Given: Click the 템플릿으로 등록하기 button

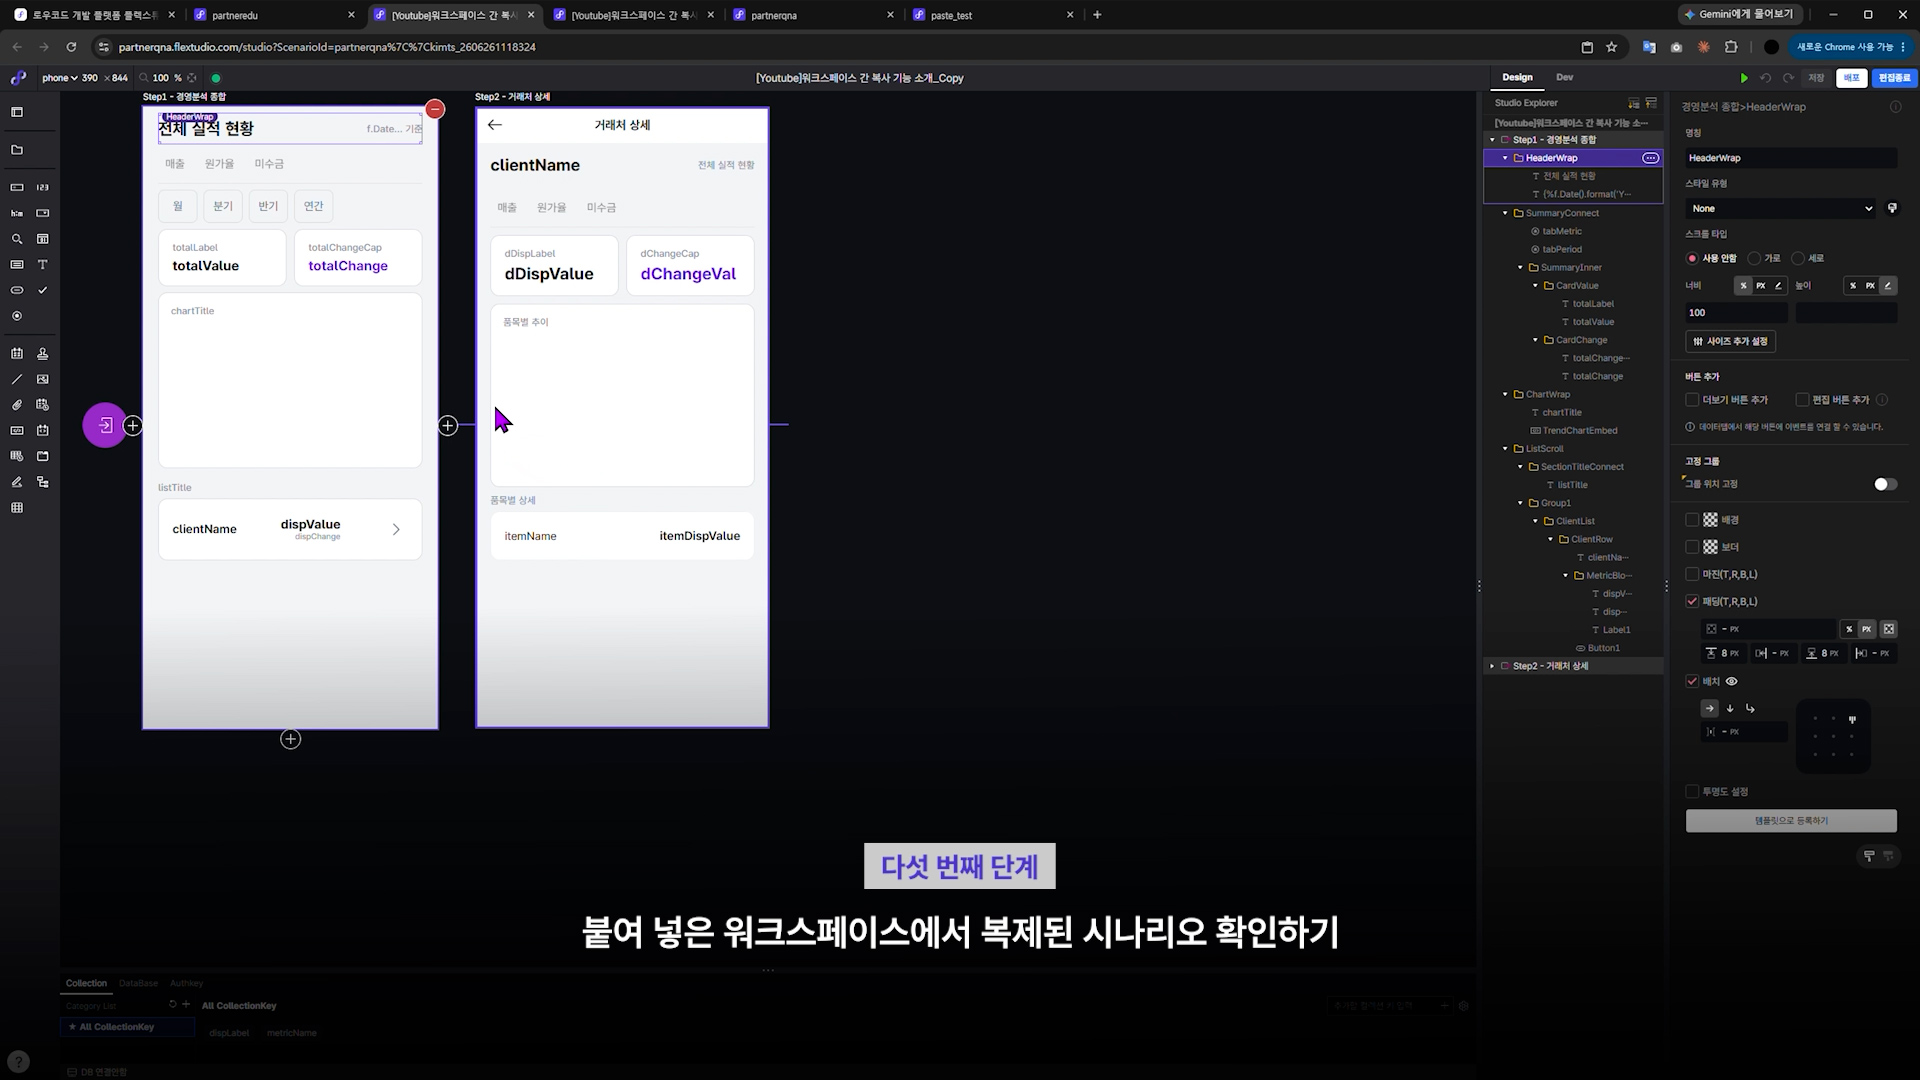Looking at the screenshot, I should tap(1791, 821).
